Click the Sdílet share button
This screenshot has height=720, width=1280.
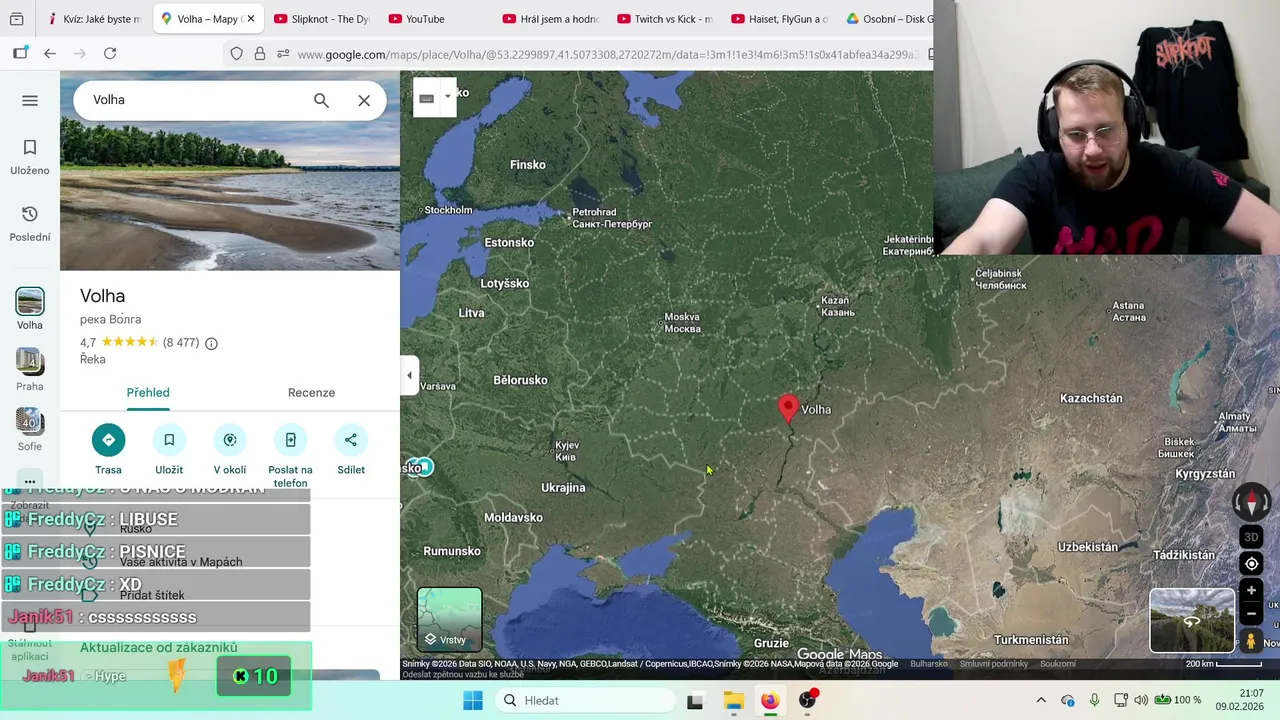tap(351, 450)
